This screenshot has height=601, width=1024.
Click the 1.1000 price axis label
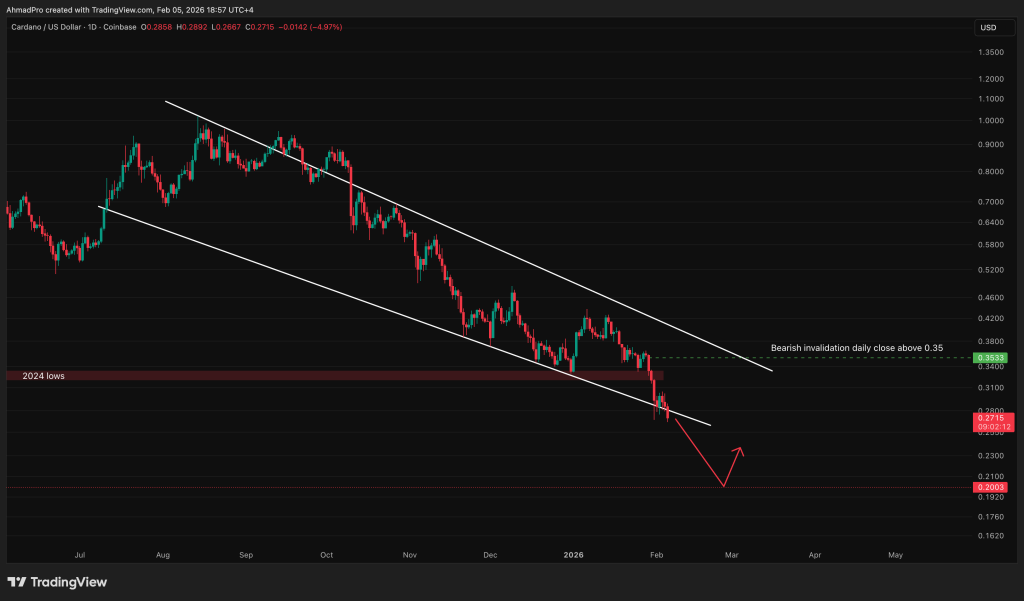991,99
